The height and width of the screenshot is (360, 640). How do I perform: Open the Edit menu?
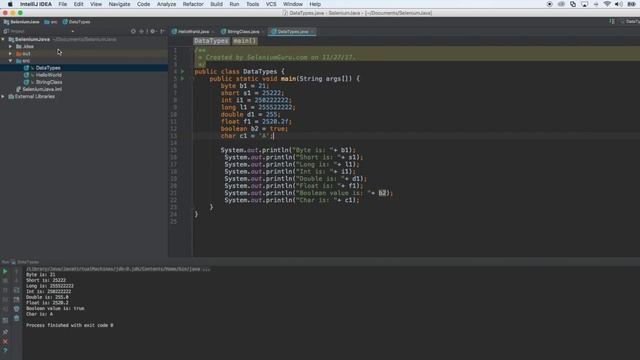[78, 4]
